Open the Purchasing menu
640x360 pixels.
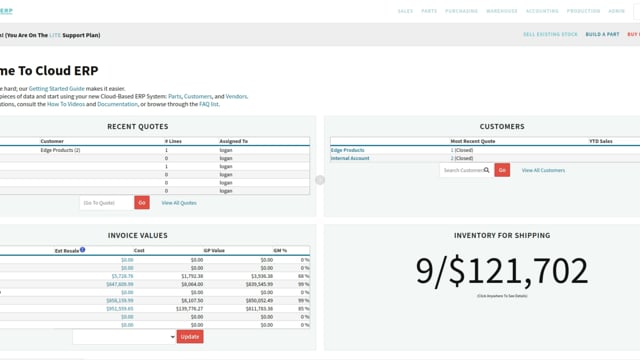462,11
